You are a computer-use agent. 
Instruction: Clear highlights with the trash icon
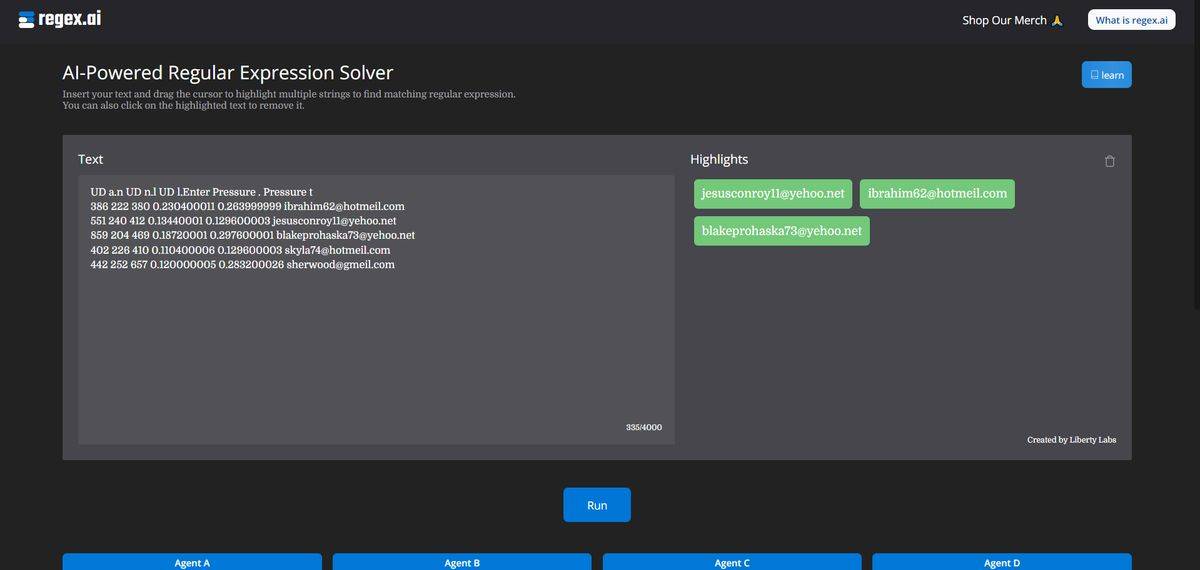click(1109, 161)
